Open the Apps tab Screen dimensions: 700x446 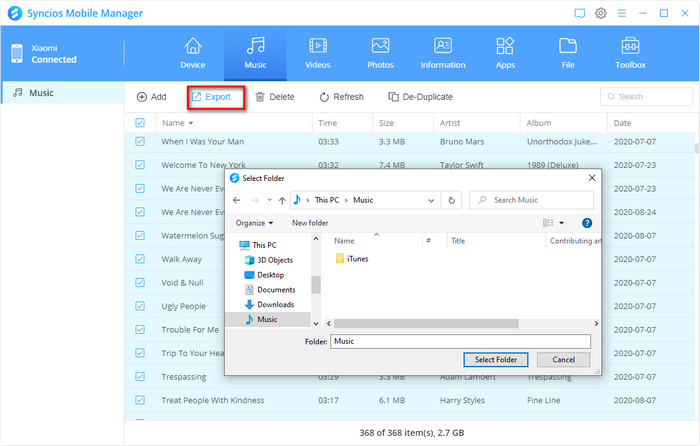coord(505,53)
